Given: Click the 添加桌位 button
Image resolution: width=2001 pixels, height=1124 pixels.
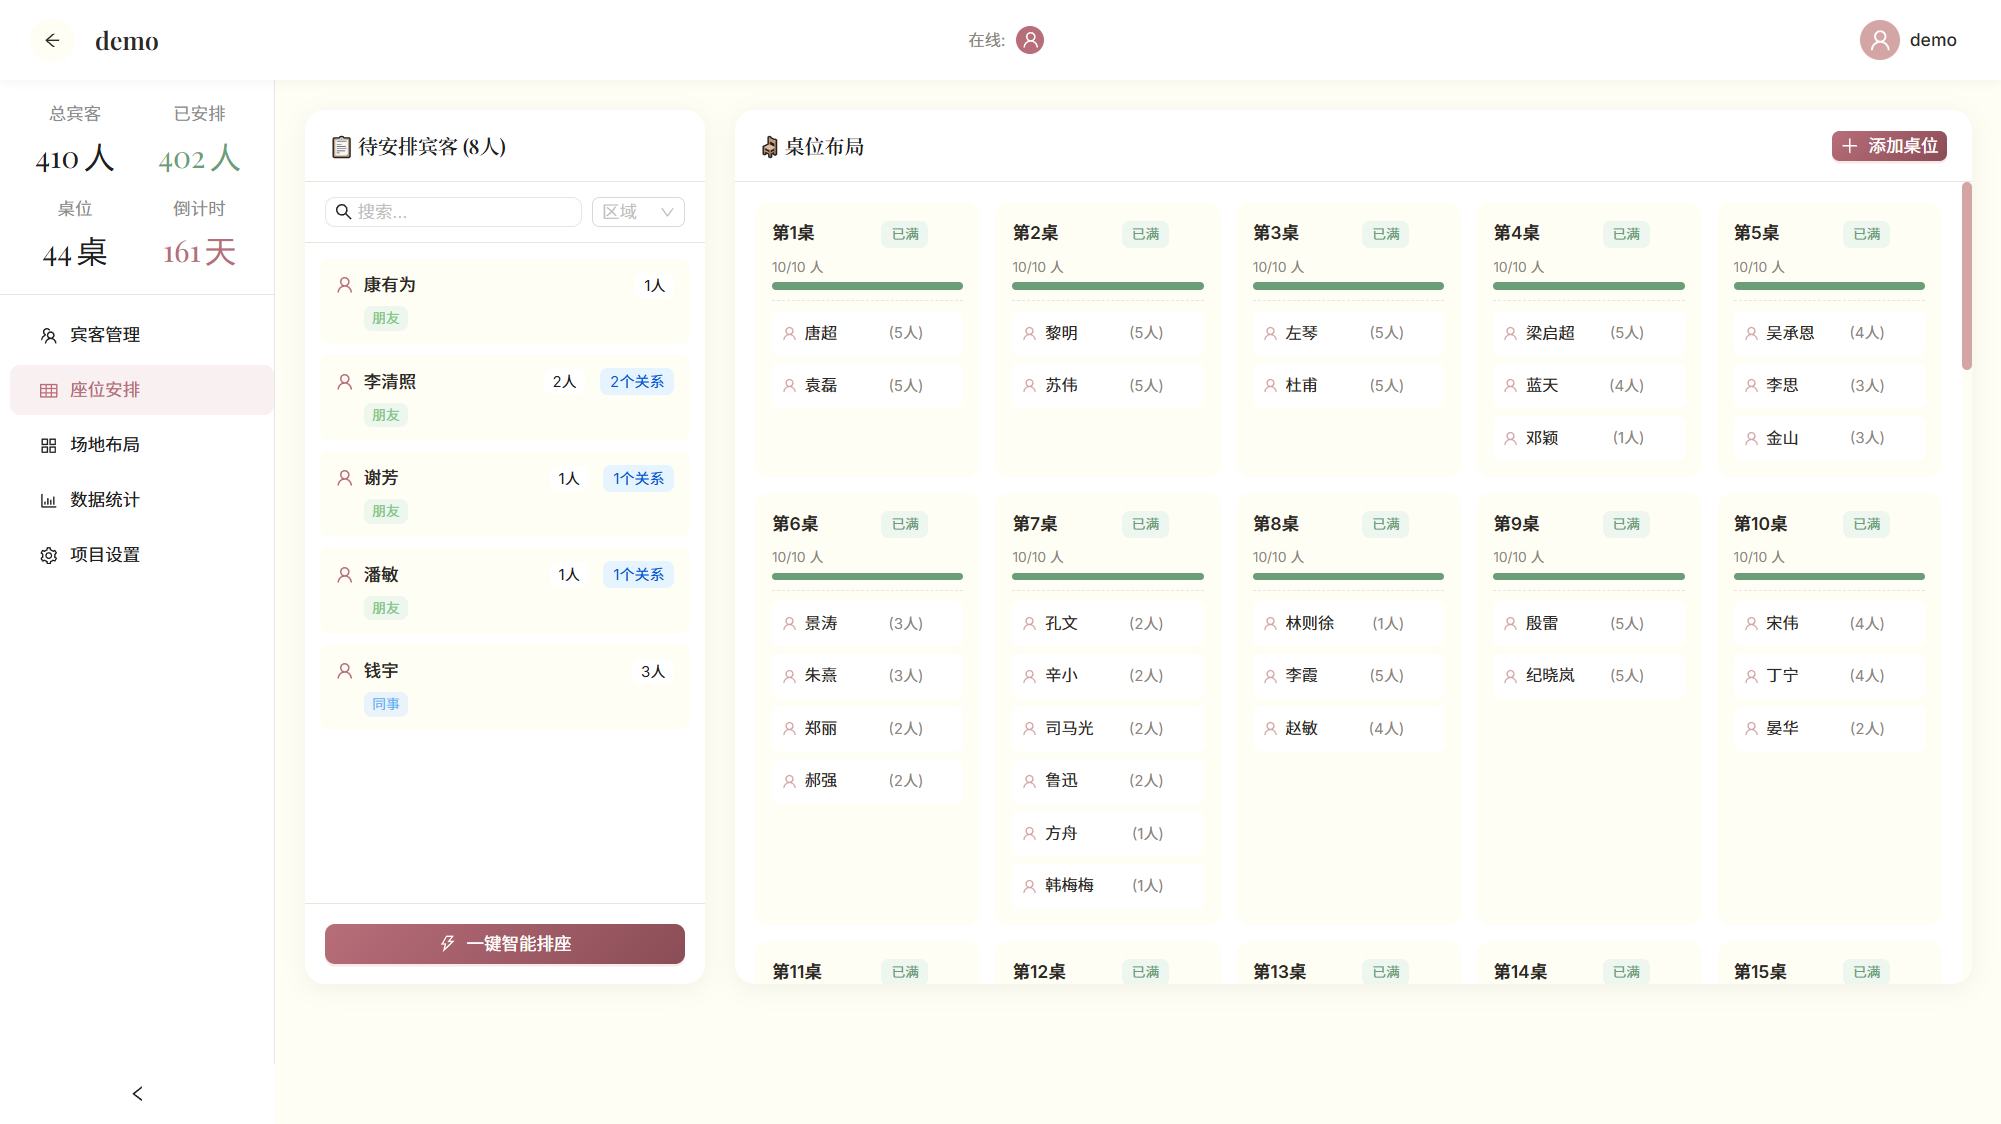Looking at the screenshot, I should coord(1889,146).
